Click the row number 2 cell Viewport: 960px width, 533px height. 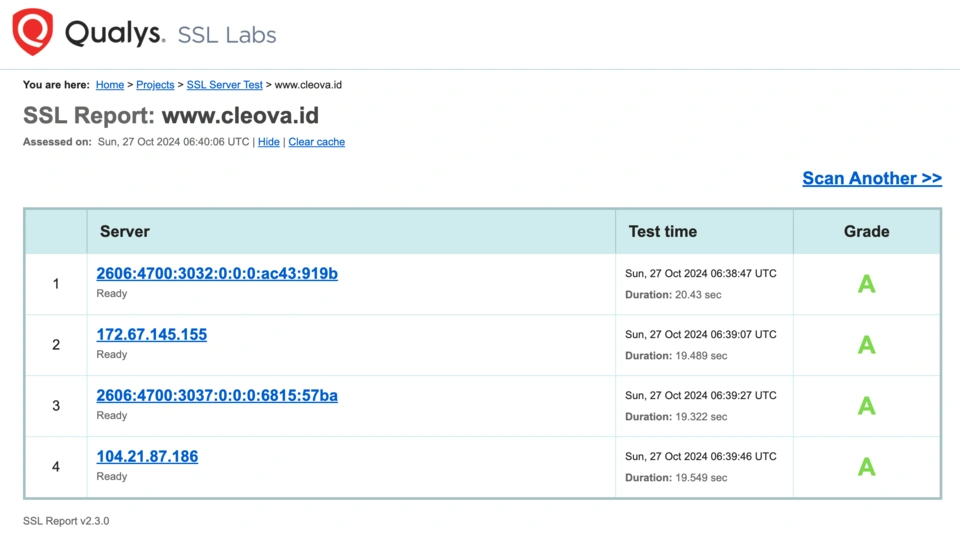pyautogui.click(x=56, y=345)
